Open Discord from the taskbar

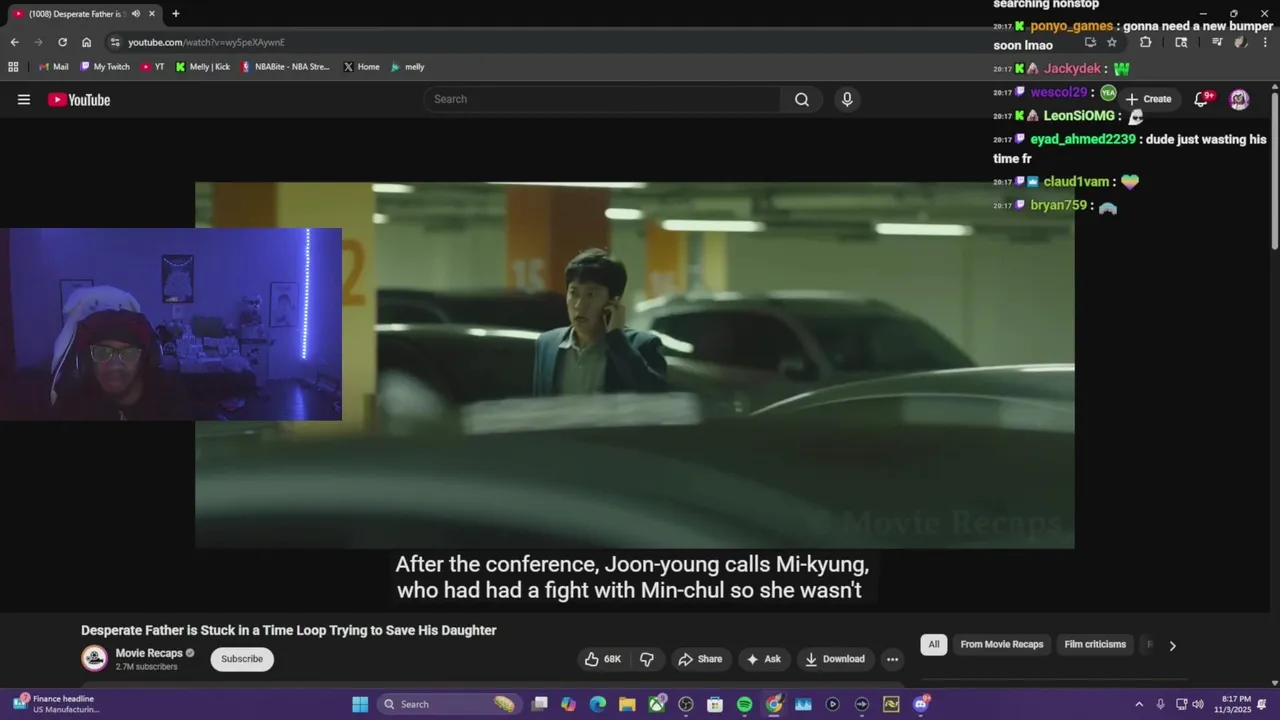point(921,704)
